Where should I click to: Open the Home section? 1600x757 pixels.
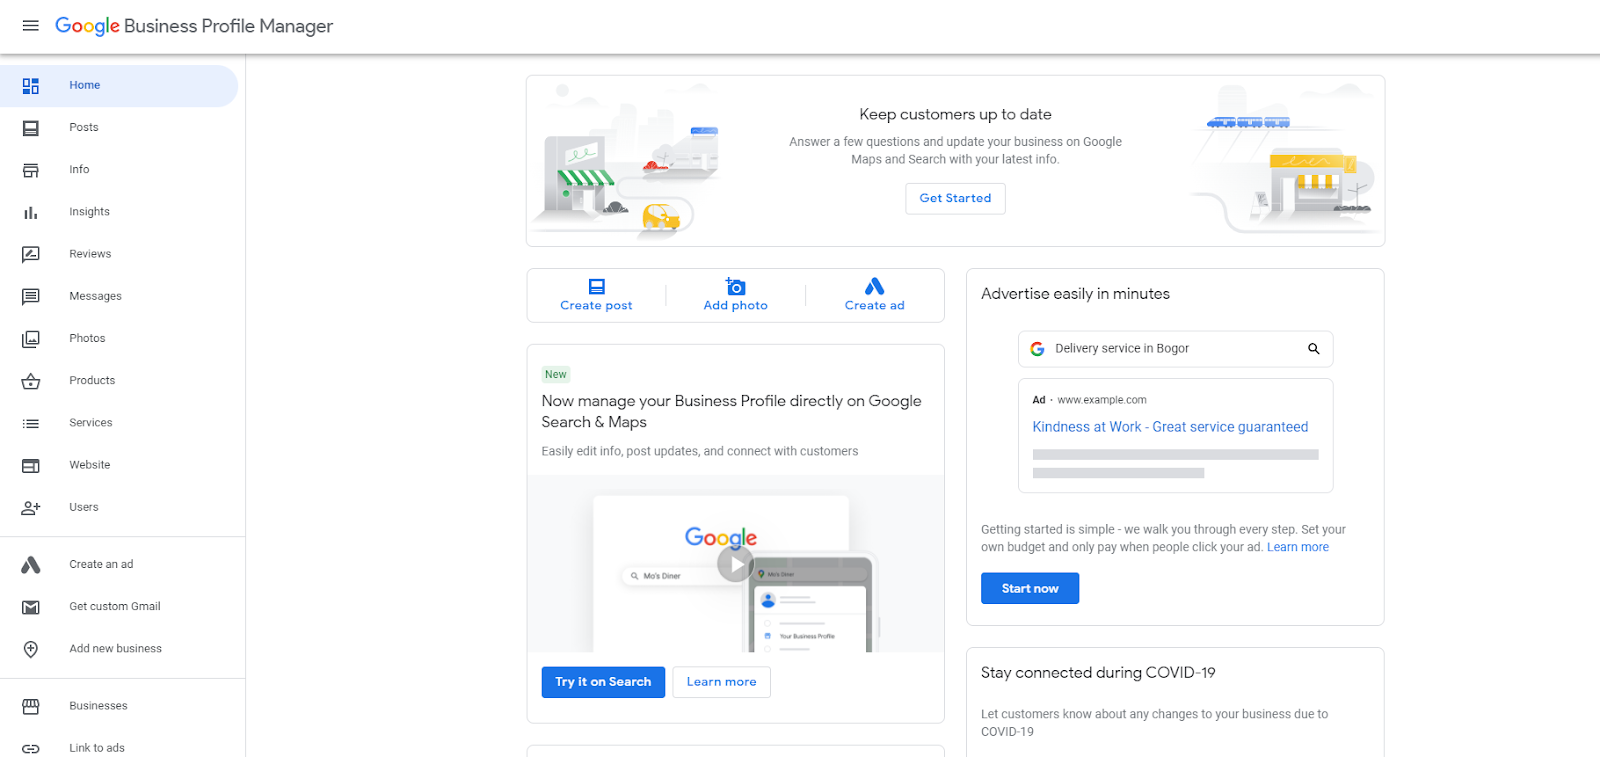[x=85, y=86]
